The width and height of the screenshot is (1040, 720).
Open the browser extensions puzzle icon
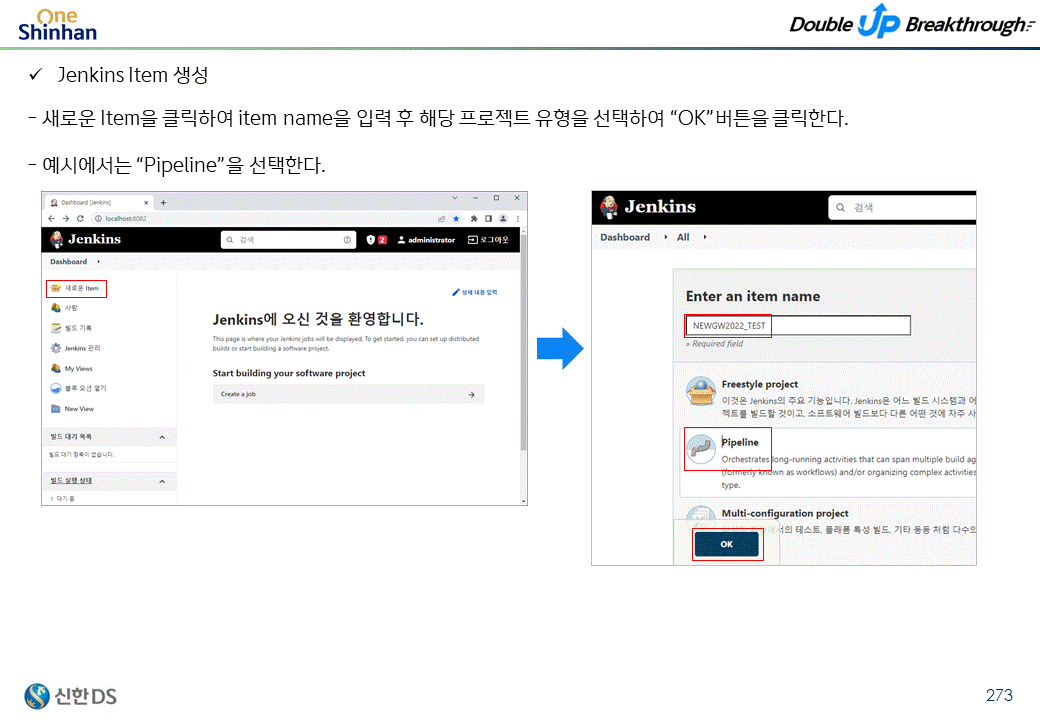[x=474, y=219]
